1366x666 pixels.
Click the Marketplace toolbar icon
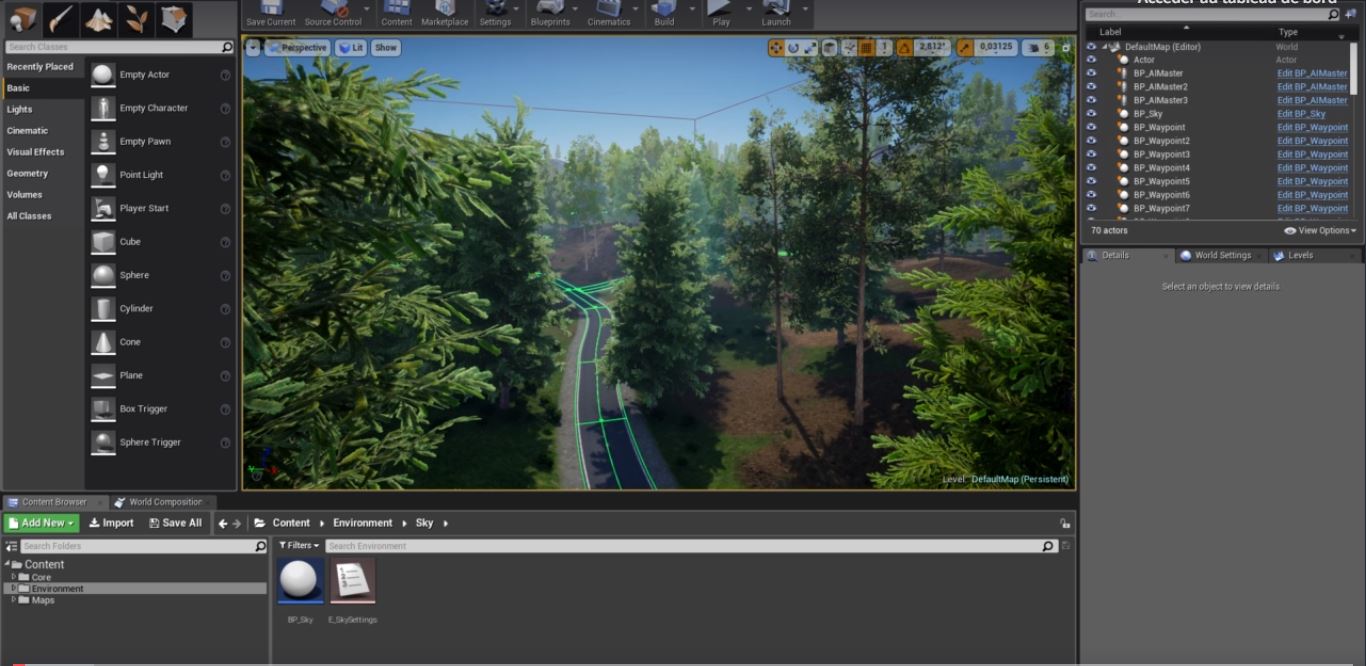point(445,13)
